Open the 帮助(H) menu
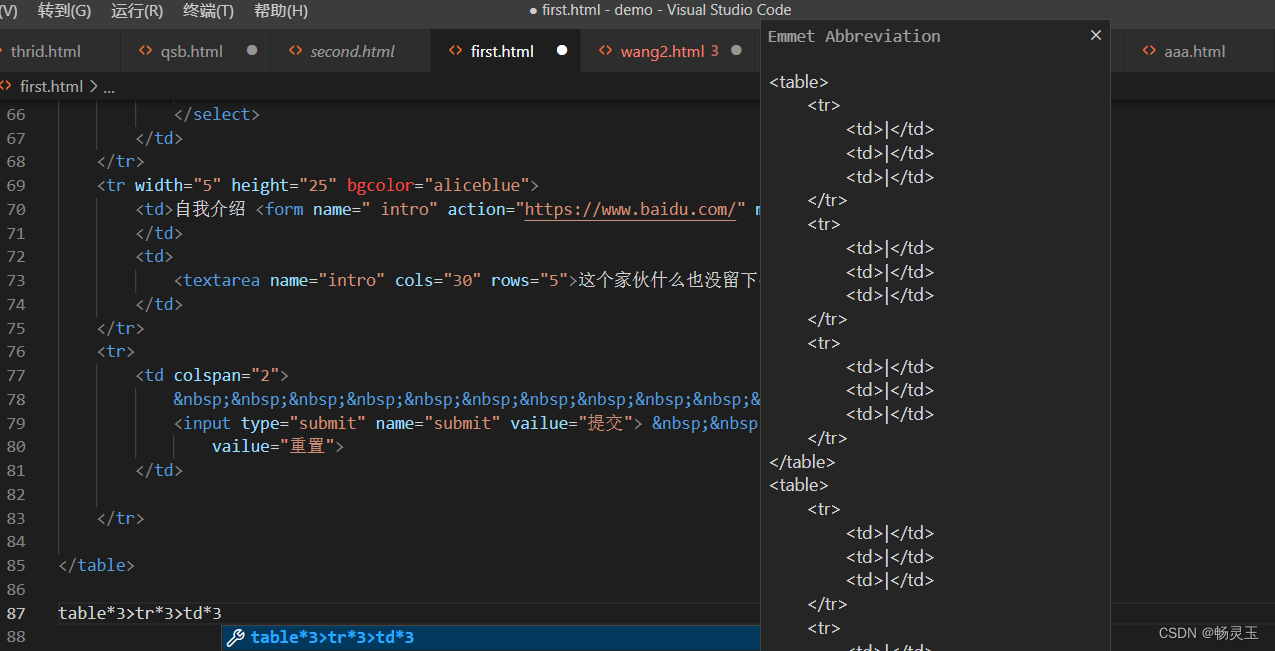The width and height of the screenshot is (1275, 651). coord(280,11)
